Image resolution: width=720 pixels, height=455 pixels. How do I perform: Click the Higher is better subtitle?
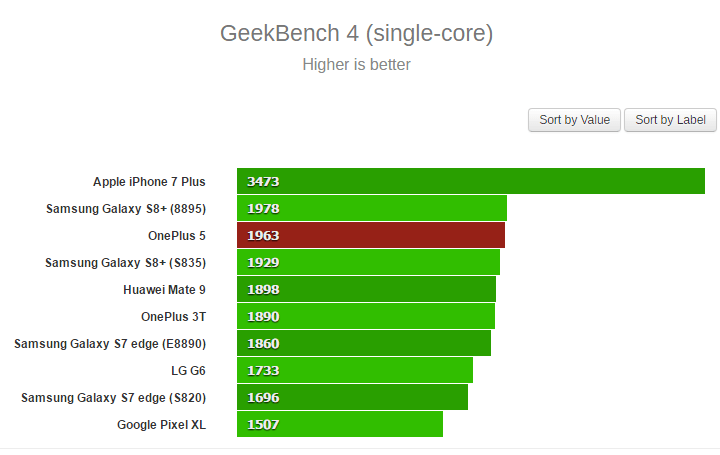click(356, 64)
